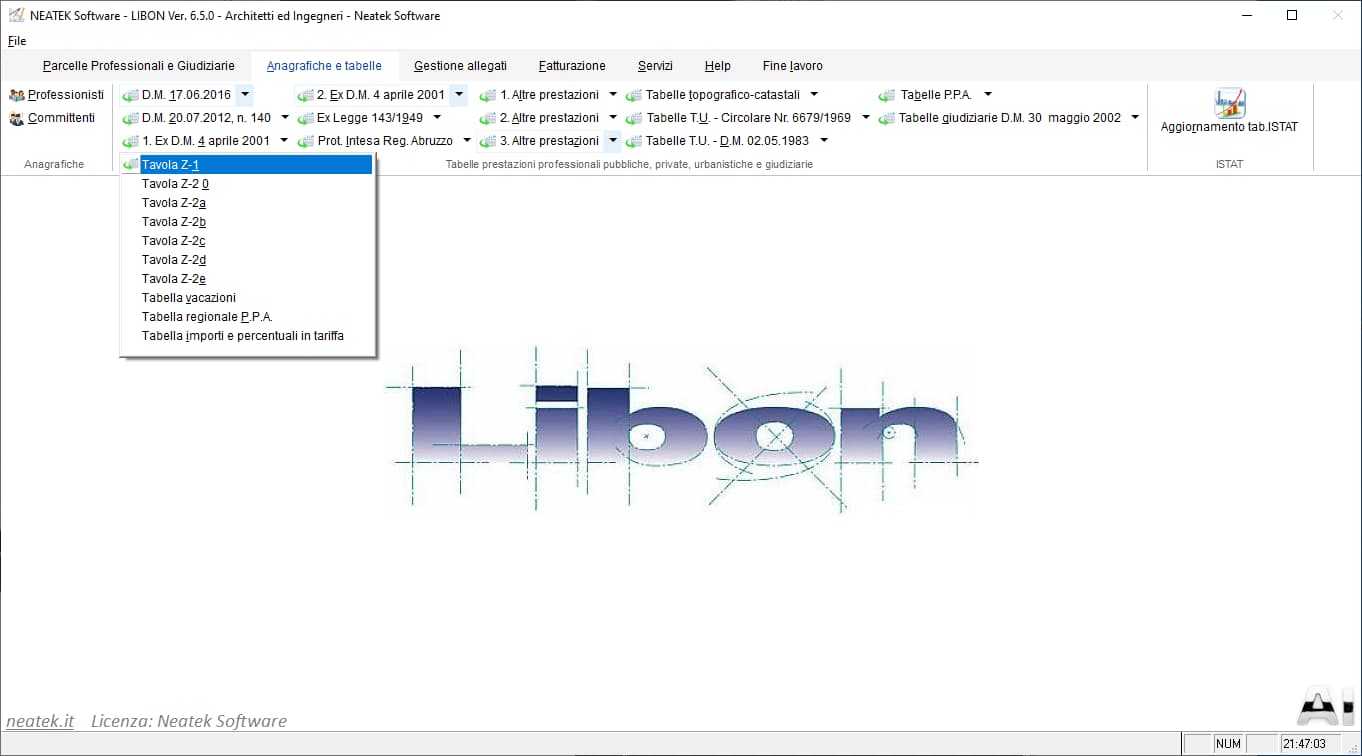Select the Fine lavoro tab
The image size is (1362, 756).
(x=792, y=66)
